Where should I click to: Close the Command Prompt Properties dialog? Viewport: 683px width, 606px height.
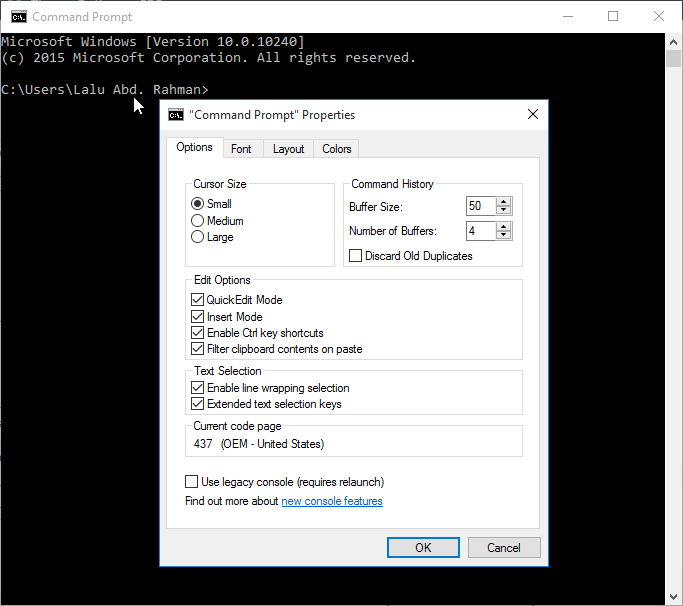(x=532, y=114)
